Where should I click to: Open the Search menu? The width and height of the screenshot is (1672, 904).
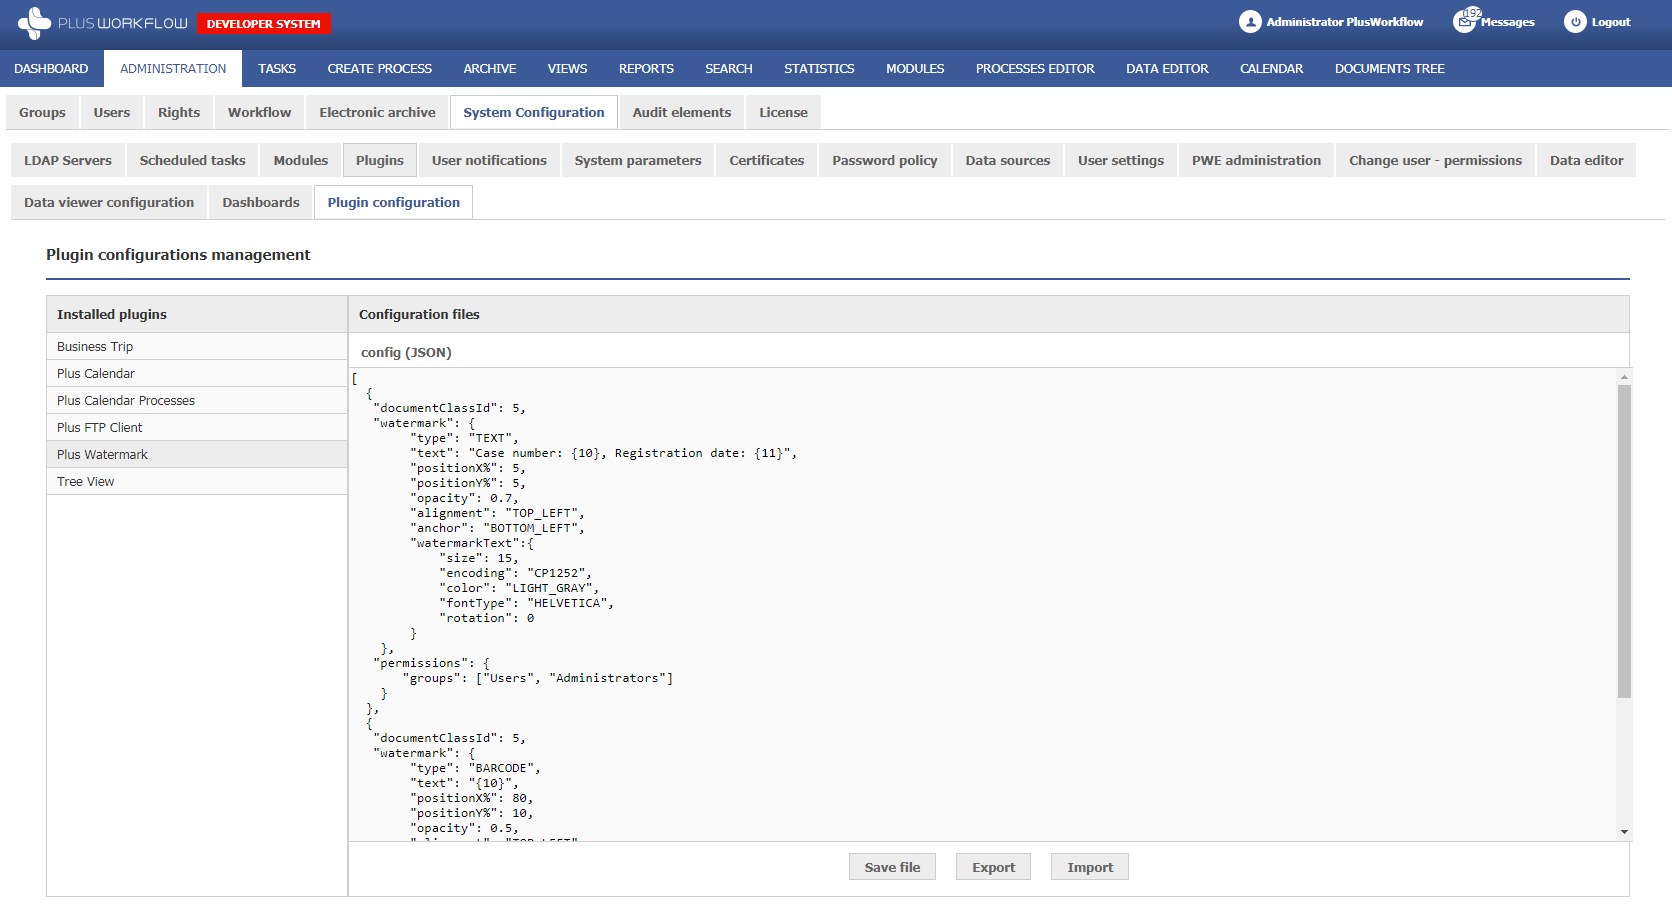point(729,69)
